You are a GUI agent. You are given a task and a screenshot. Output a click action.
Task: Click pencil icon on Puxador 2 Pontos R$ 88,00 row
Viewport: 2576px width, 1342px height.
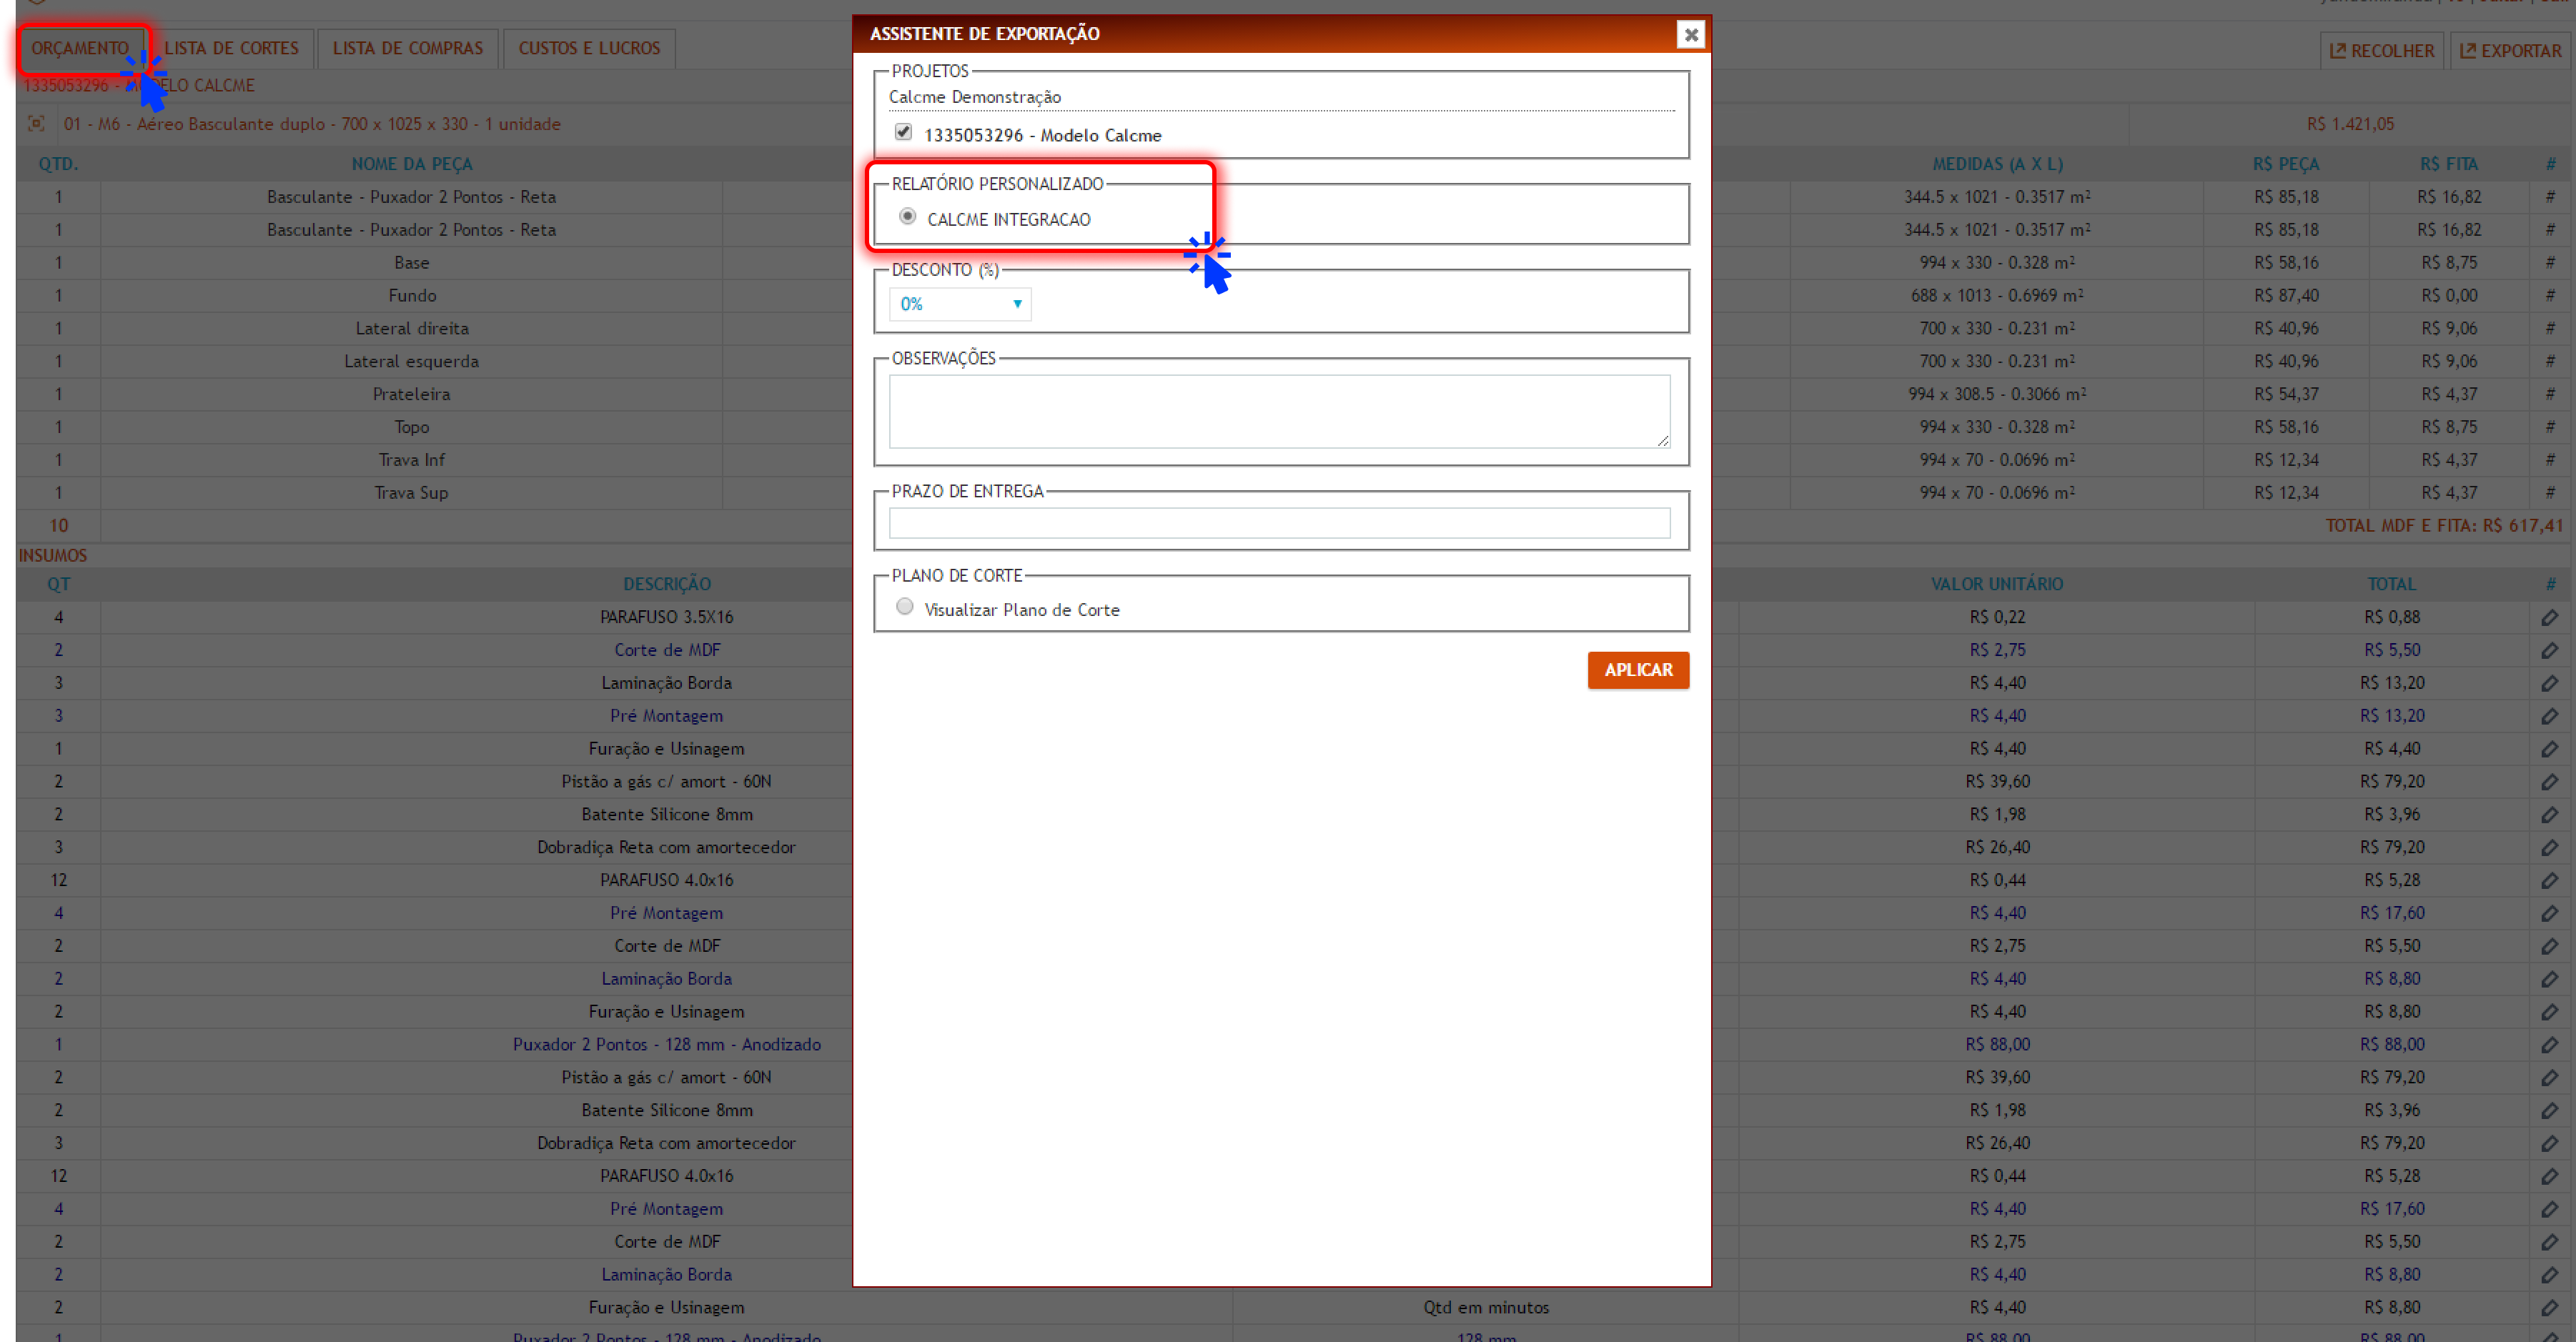click(2549, 1045)
